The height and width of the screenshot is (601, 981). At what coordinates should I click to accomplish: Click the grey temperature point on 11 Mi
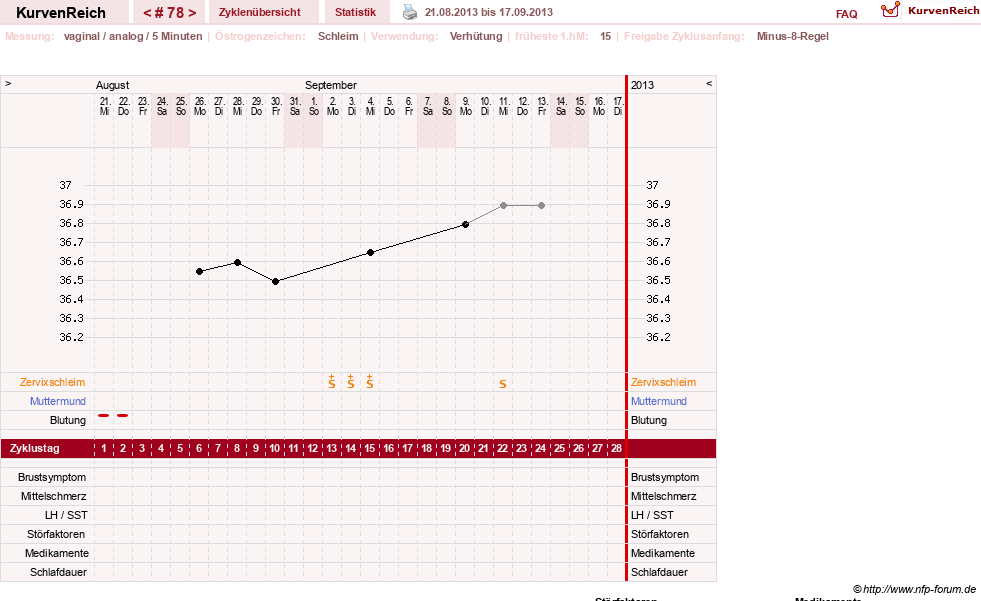[504, 205]
